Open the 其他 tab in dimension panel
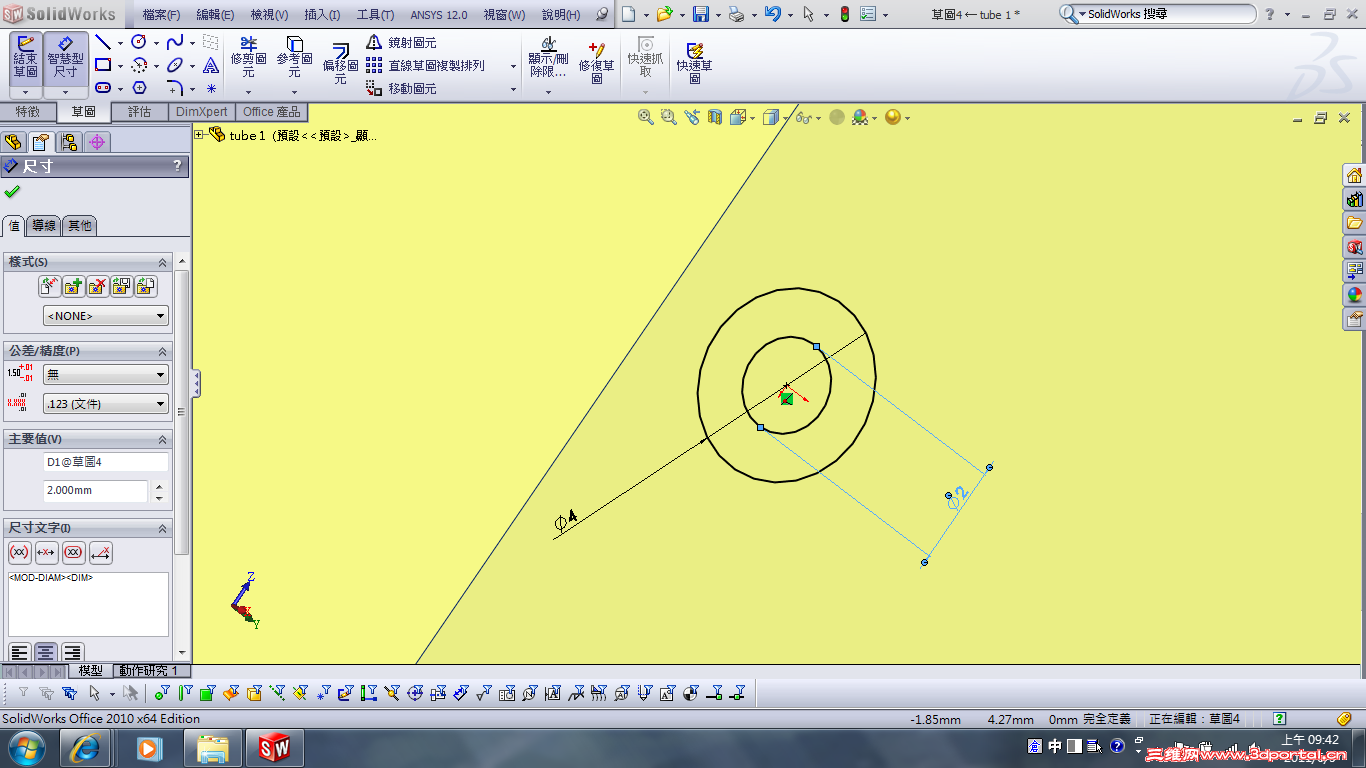Viewport: 1366px width, 768px height. [80, 226]
